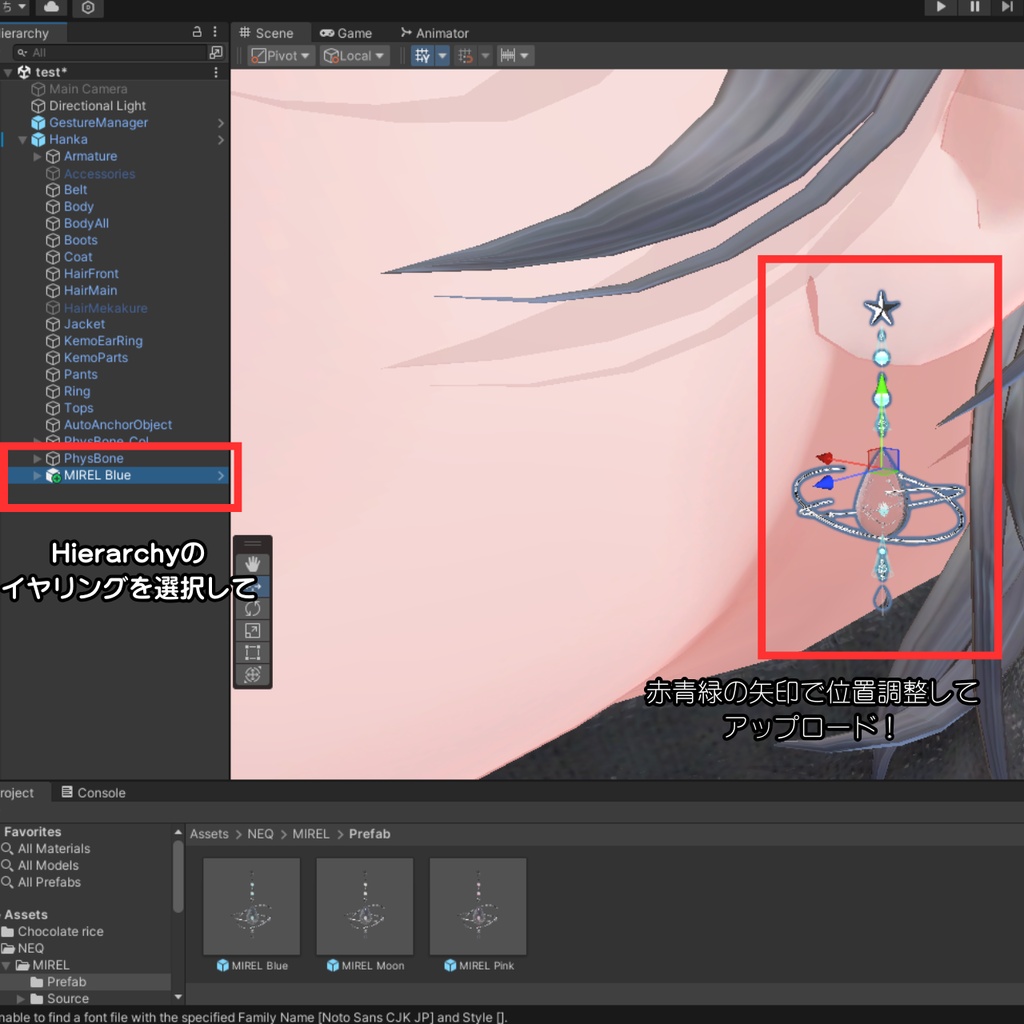This screenshot has height=1024, width=1024.
Task: Click the Pause button
Action: (974, 7)
